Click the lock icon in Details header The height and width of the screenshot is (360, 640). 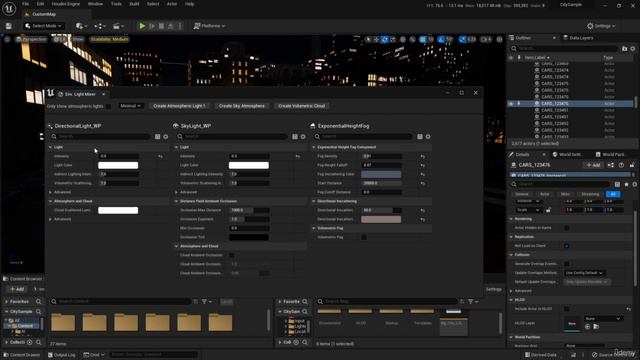[x=632, y=165]
